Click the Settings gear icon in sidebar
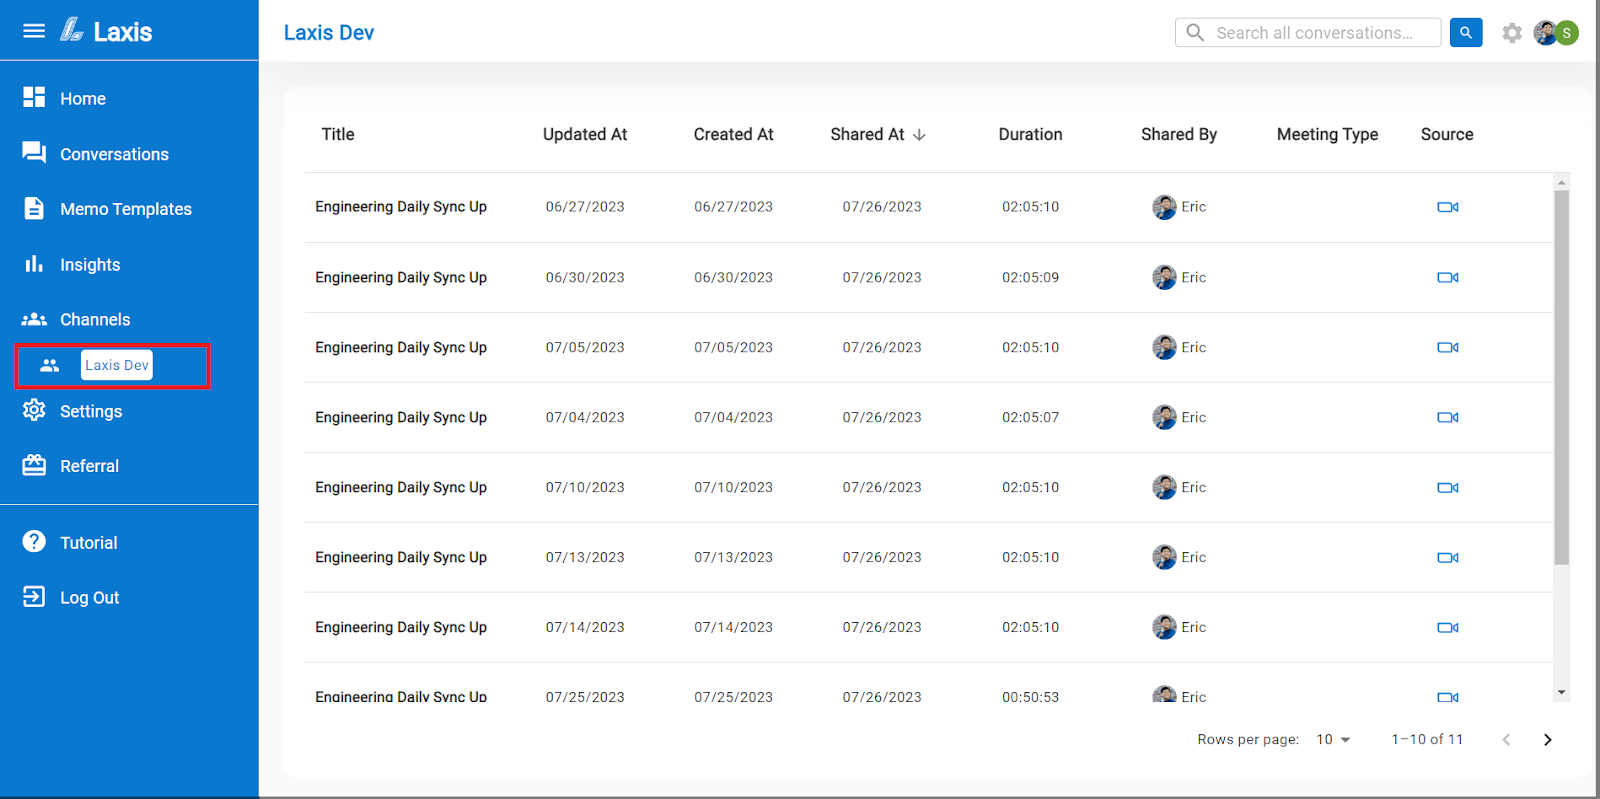1600x799 pixels. (34, 410)
